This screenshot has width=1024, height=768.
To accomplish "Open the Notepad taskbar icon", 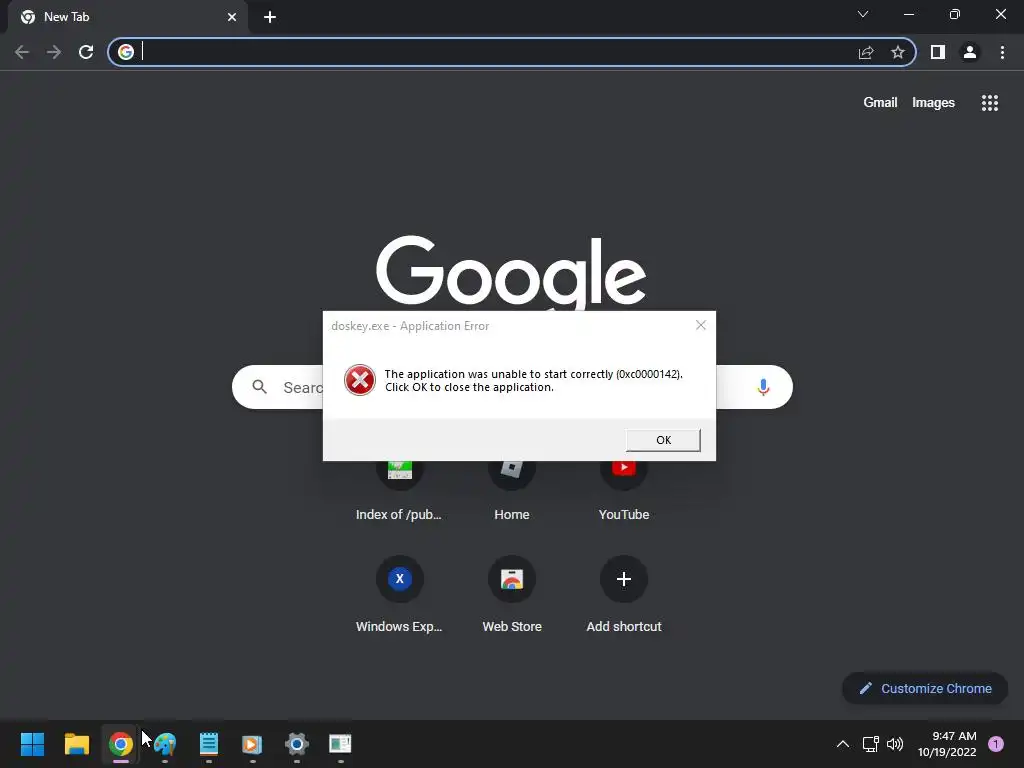I will [208, 744].
